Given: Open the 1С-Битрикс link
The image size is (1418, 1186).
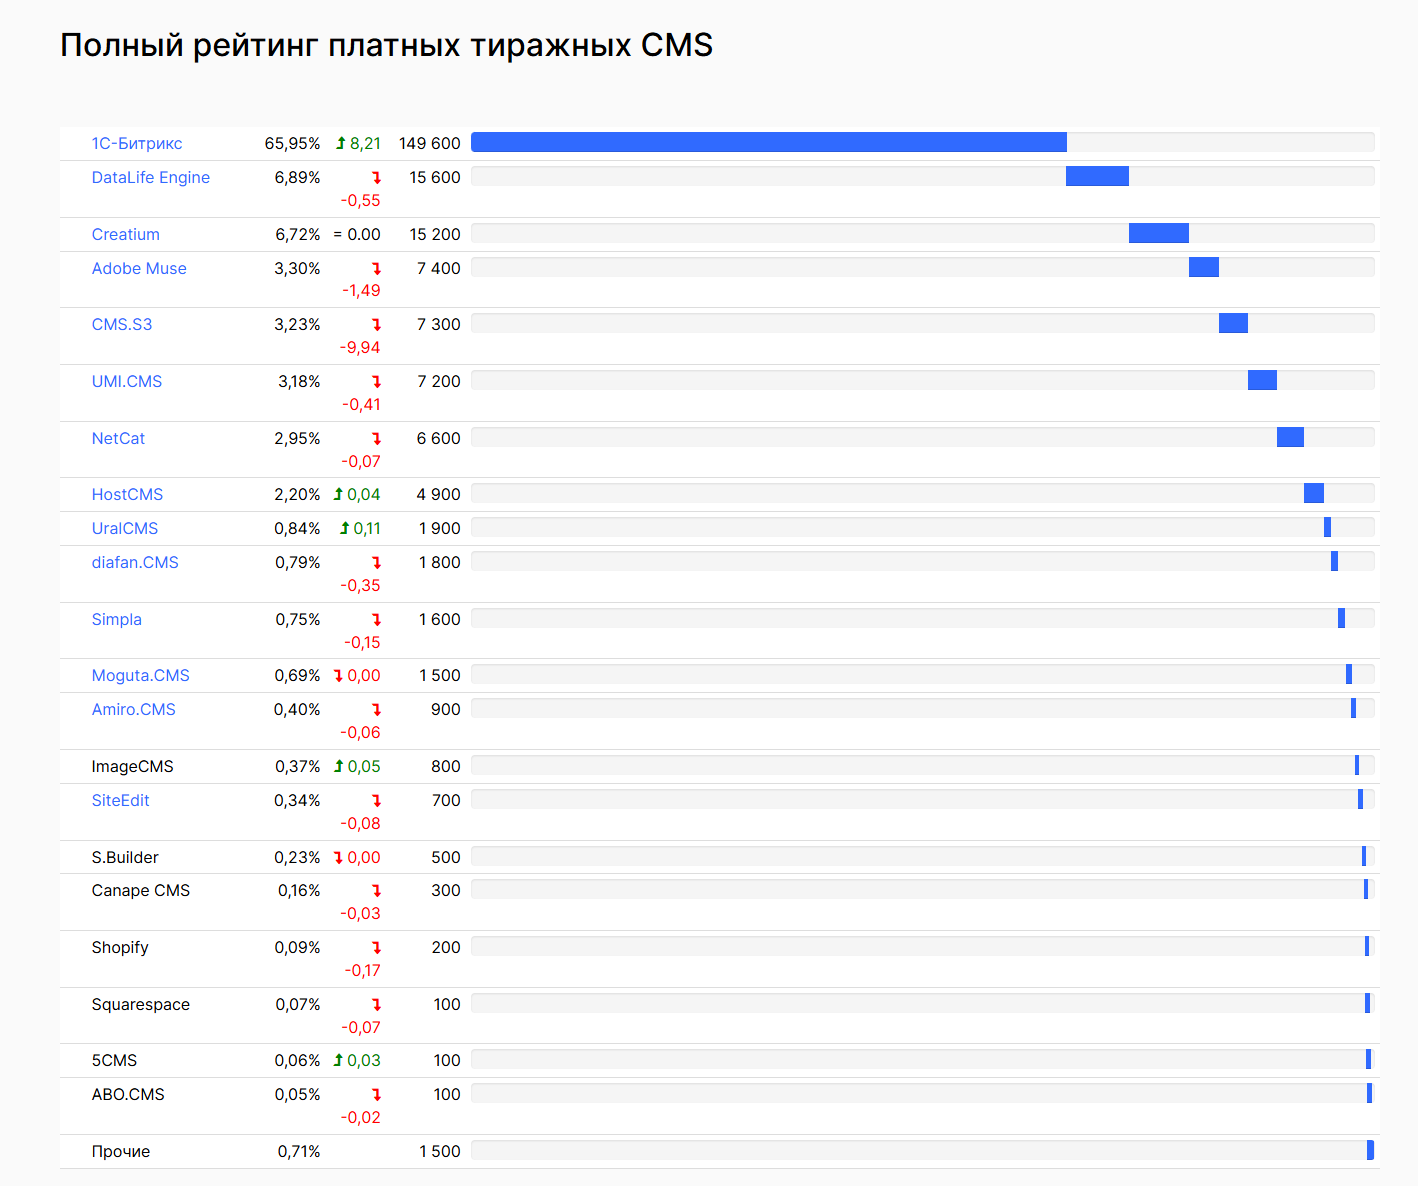Looking at the screenshot, I should 137,143.
